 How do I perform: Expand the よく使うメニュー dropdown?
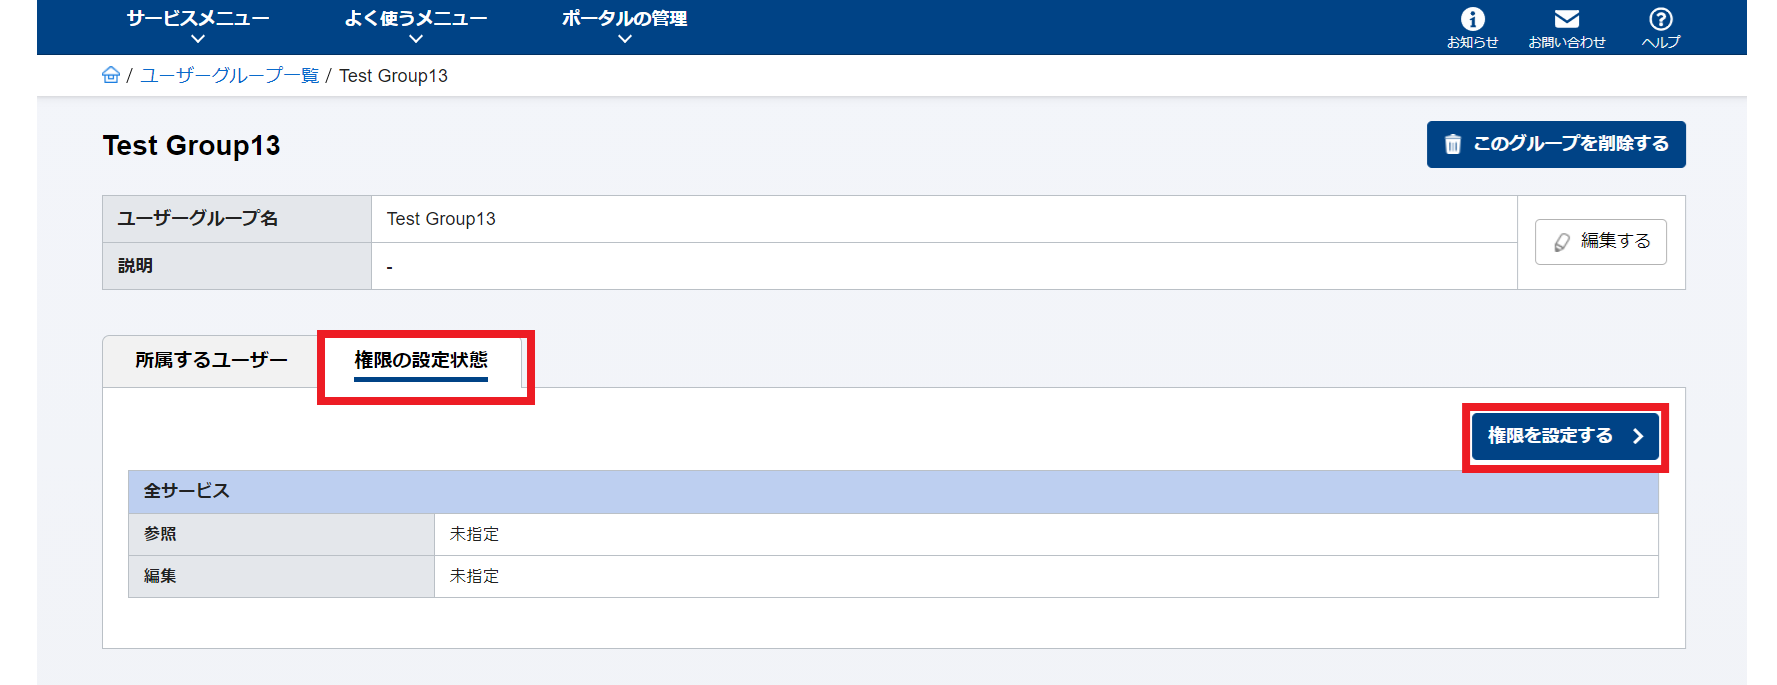[416, 27]
